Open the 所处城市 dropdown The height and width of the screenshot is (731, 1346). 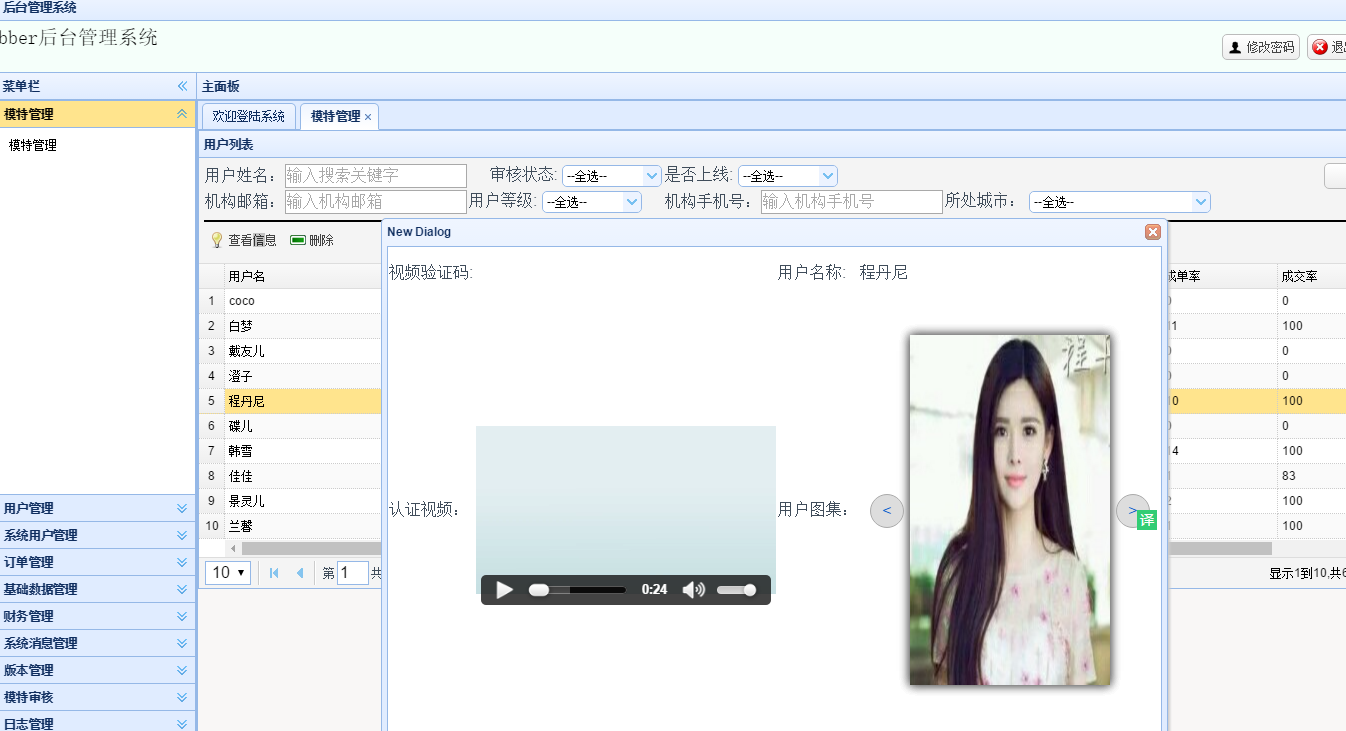point(1119,202)
